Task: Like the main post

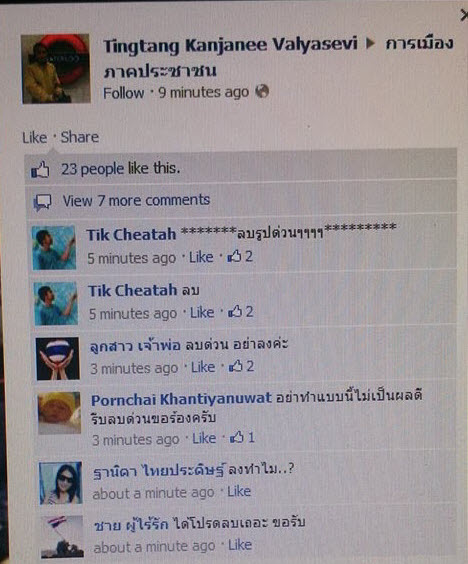Action: tap(35, 138)
